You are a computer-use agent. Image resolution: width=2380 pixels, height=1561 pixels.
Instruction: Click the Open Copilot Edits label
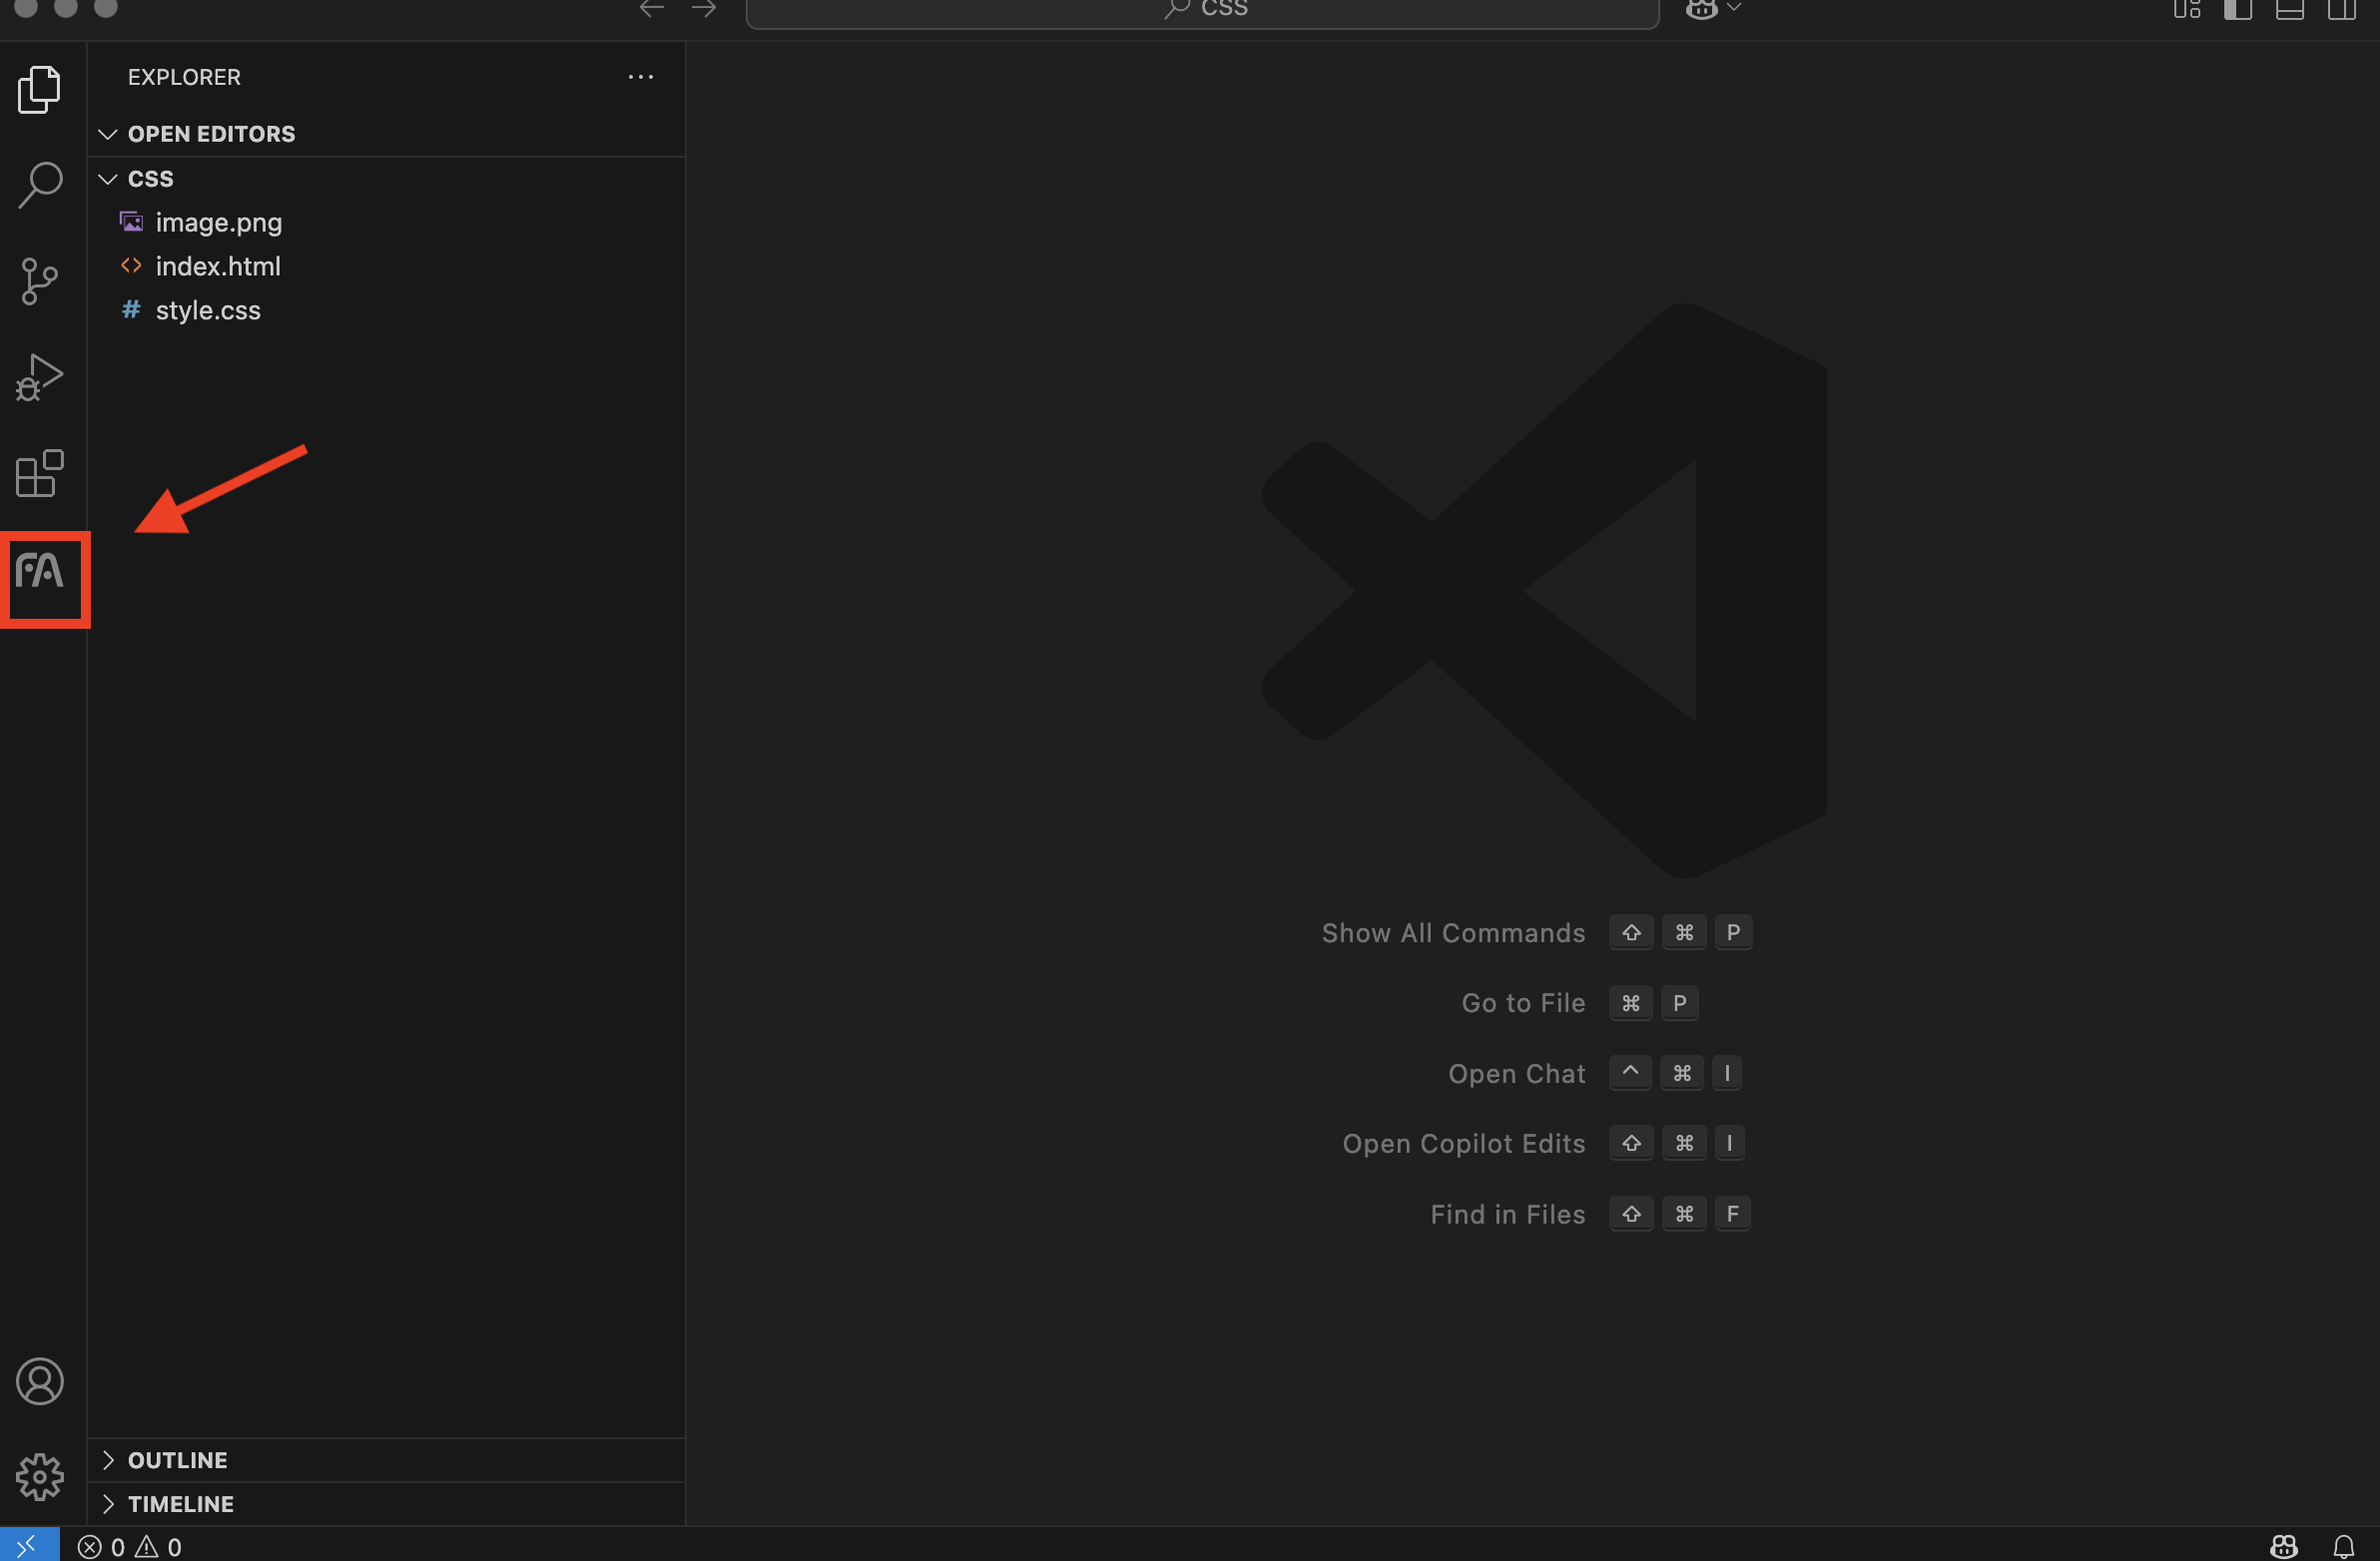(x=1463, y=1143)
